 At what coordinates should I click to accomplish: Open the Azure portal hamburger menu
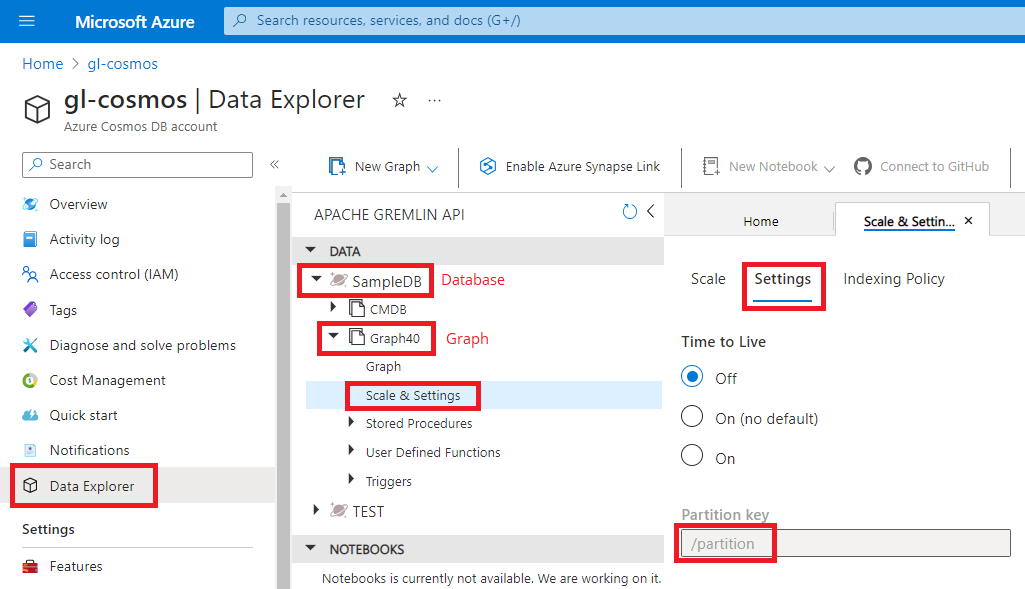27,21
